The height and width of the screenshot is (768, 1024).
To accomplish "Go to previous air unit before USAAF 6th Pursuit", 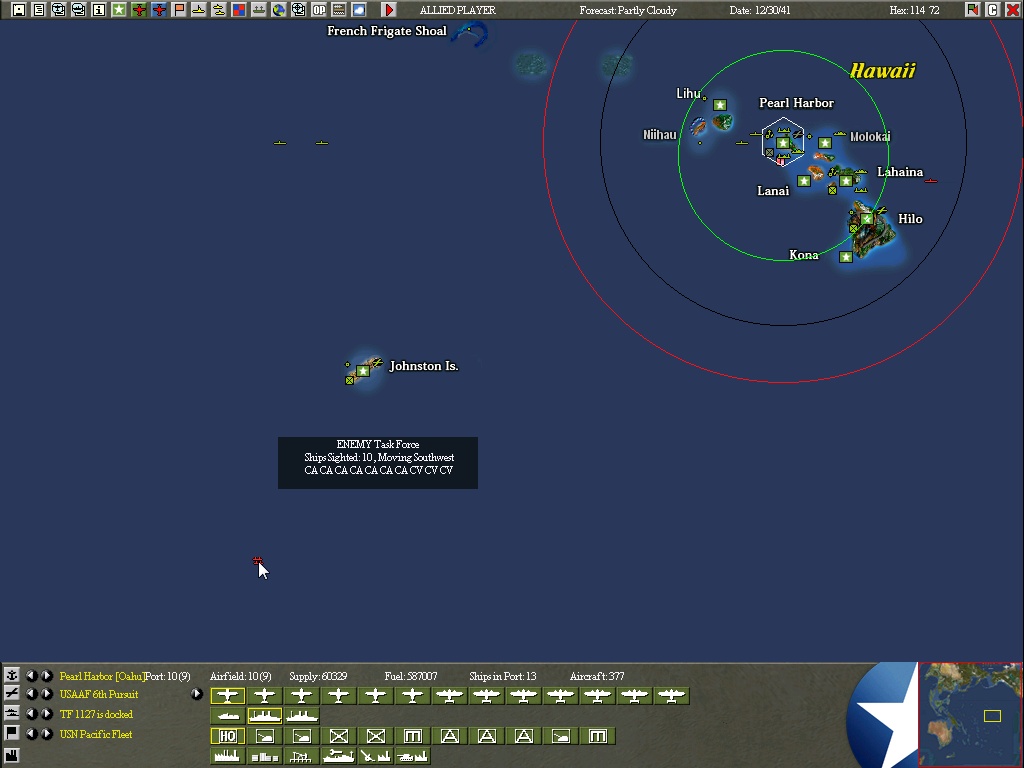I will [x=31, y=694].
